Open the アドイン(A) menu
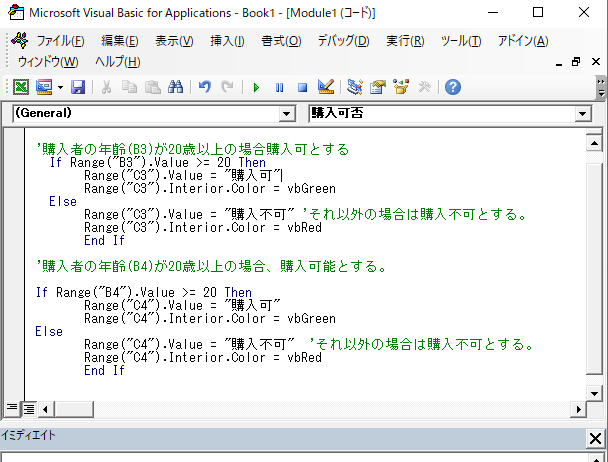Viewport: 608px width, 462px height. tap(523, 41)
